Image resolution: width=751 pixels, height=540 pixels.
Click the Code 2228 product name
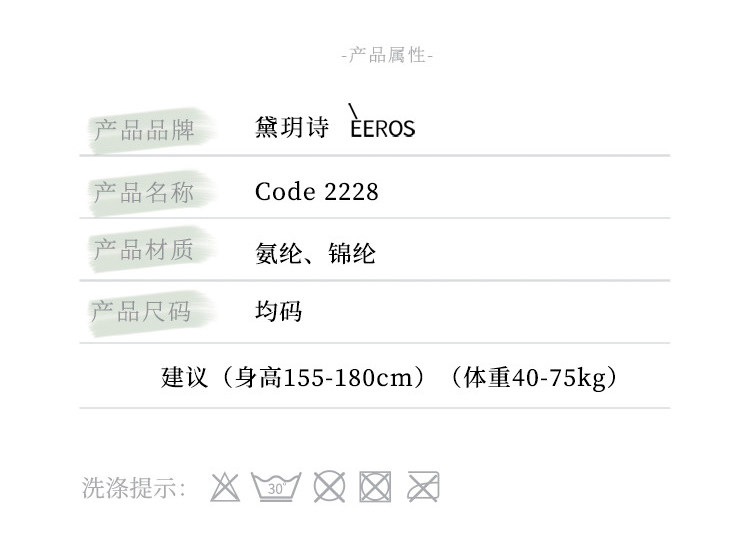click(317, 192)
